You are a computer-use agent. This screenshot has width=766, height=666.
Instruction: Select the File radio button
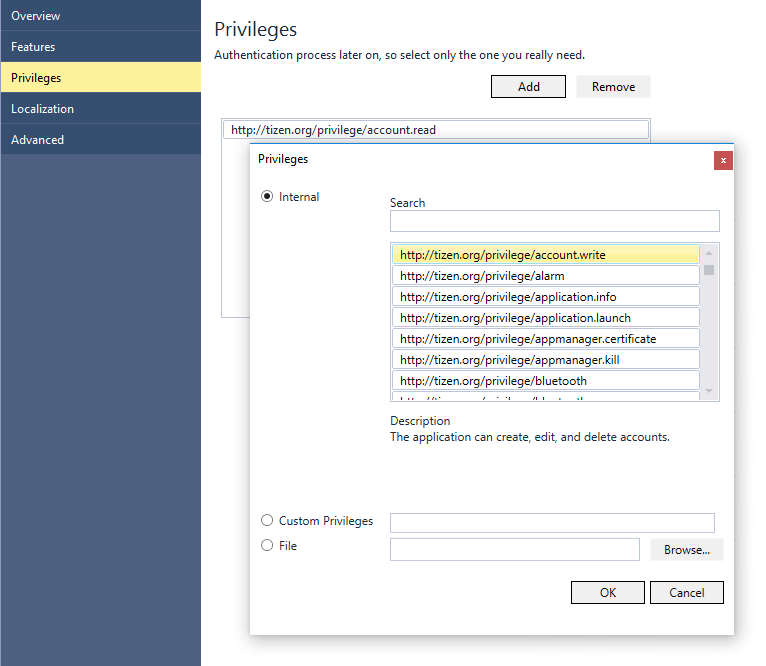(x=267, y=546)
